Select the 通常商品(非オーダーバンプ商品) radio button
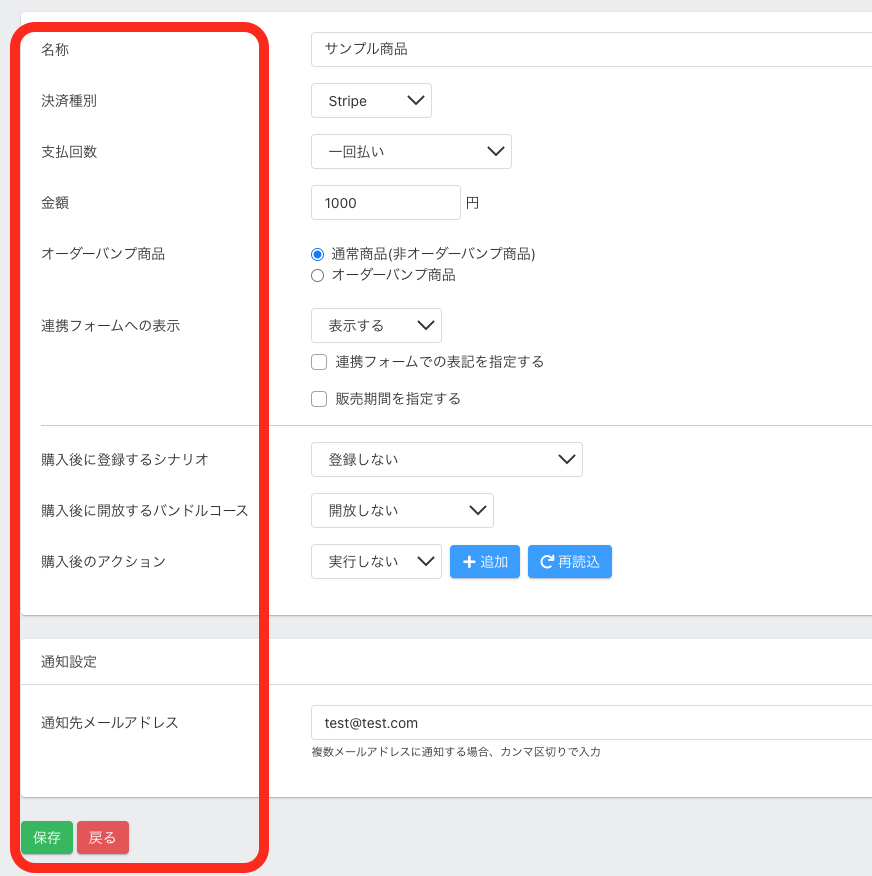Viewport: 872px width, 876px height. (x=318, y=254)
